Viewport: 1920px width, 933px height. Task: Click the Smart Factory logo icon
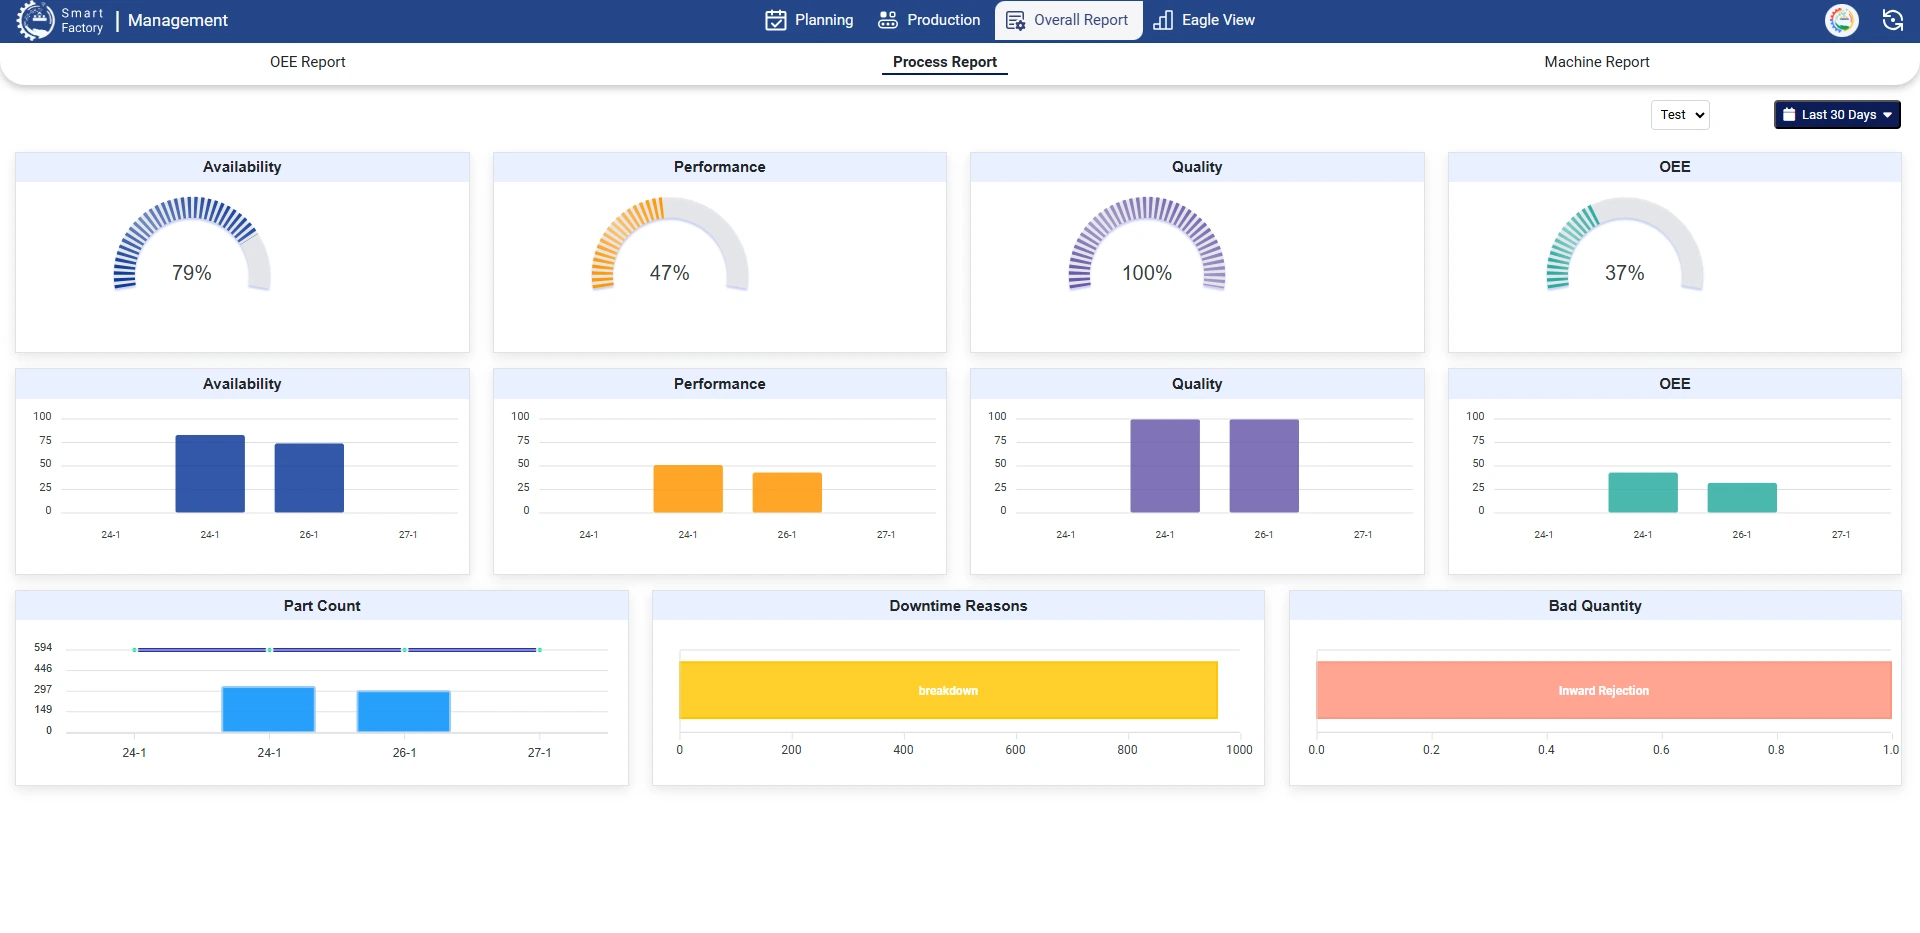coord(36,20)
